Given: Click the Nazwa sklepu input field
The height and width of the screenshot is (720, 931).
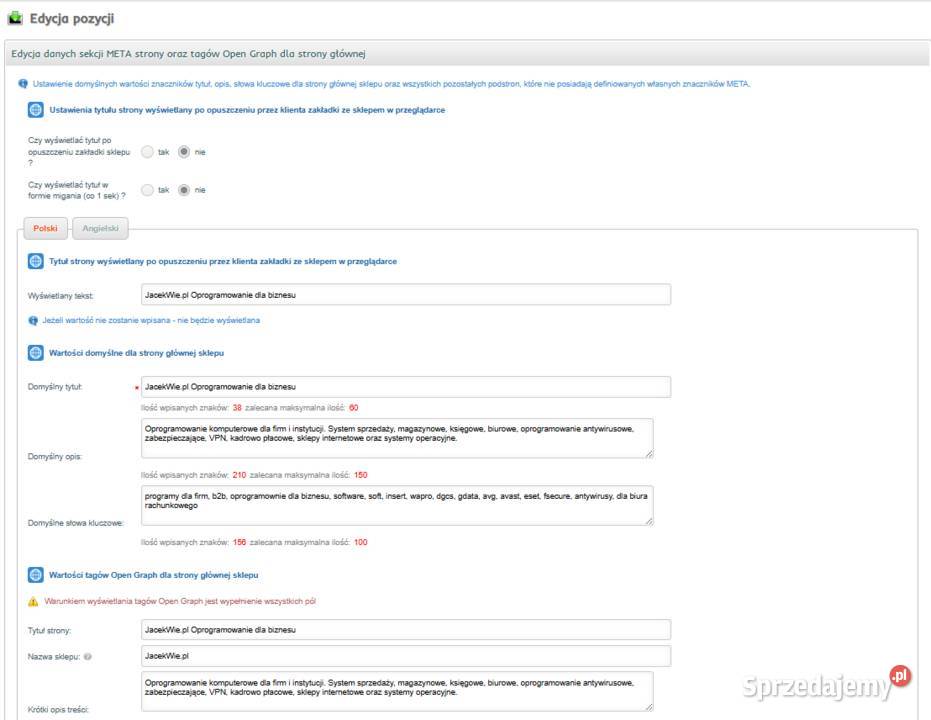Looking at the screenshot, I should [406, 656].
